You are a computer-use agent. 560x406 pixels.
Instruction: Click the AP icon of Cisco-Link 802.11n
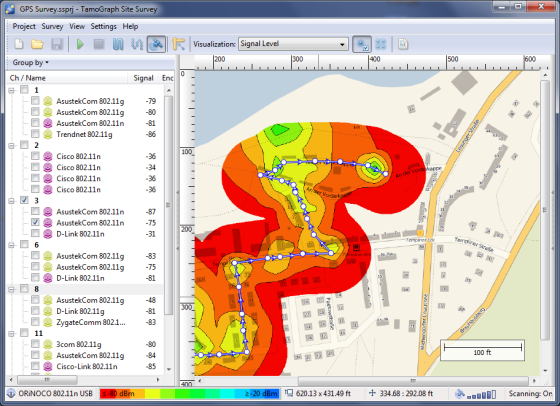48,366
